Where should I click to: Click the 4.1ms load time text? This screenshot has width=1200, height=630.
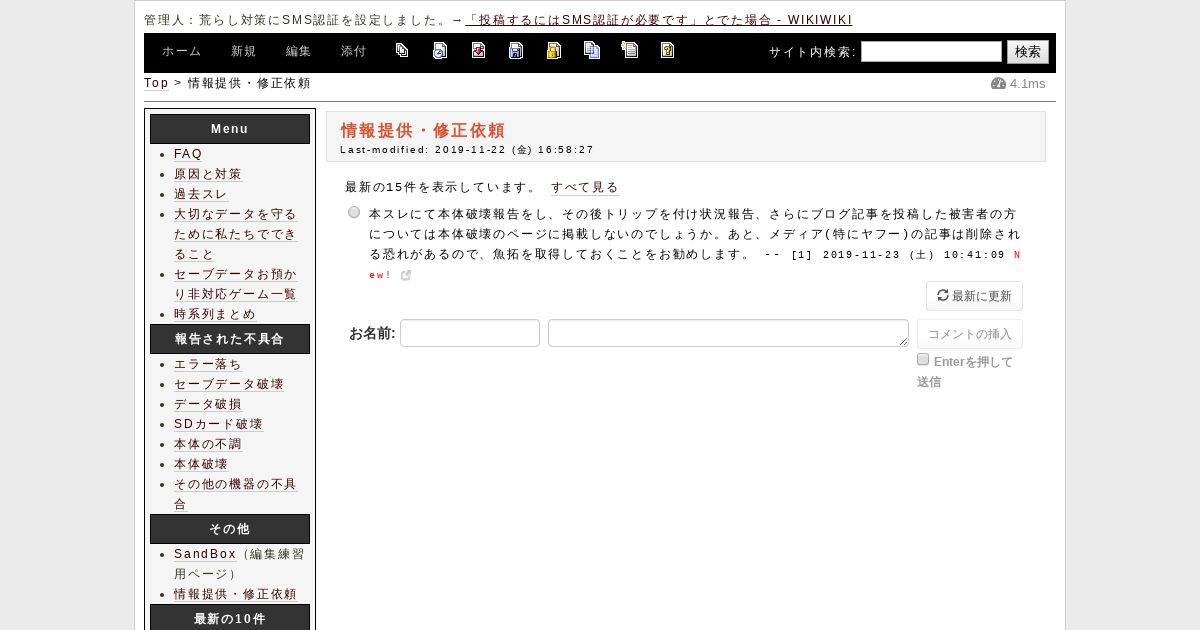click(x=1027, y=84)
